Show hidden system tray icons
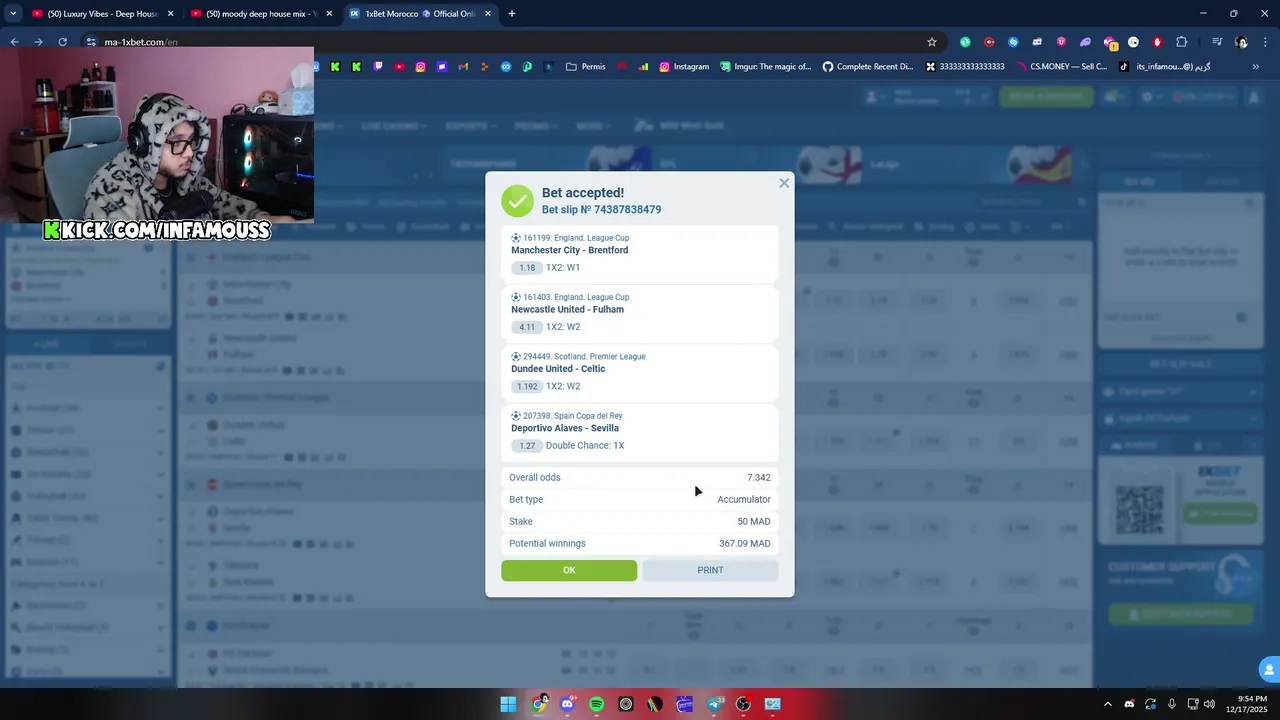 click(1107, 704)
